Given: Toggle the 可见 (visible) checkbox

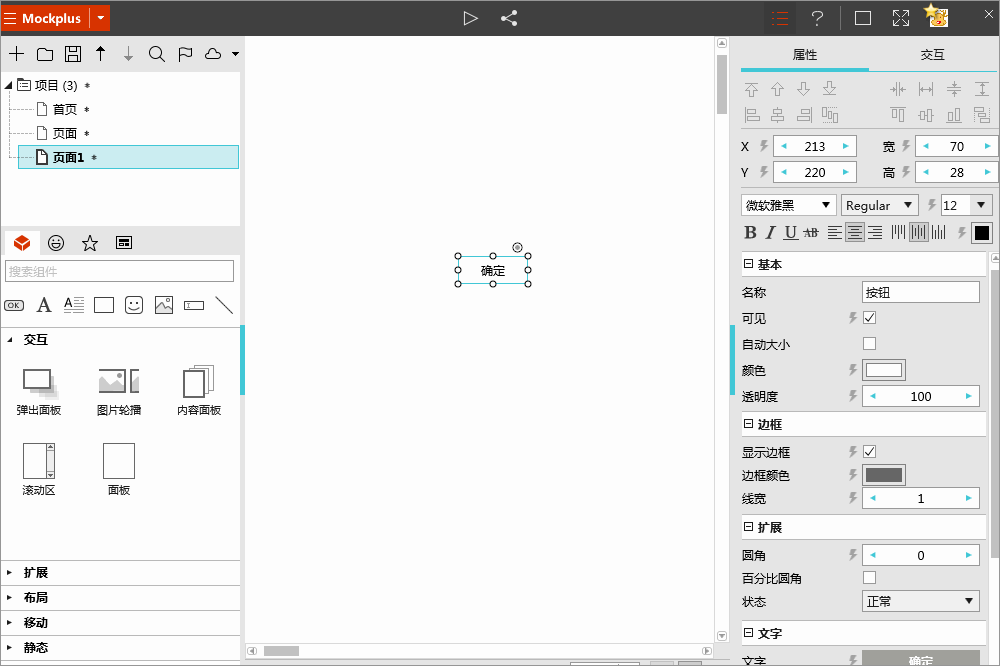Looking at the screenshot, I should (869, 318).
